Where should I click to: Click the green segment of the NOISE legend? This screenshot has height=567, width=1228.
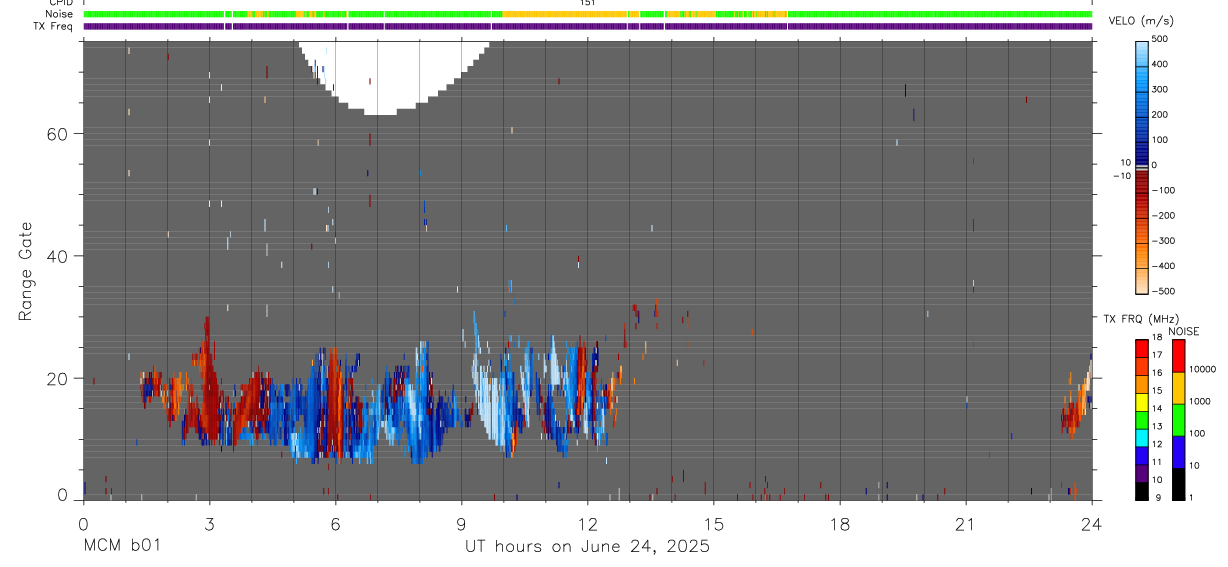point(1178,420)
